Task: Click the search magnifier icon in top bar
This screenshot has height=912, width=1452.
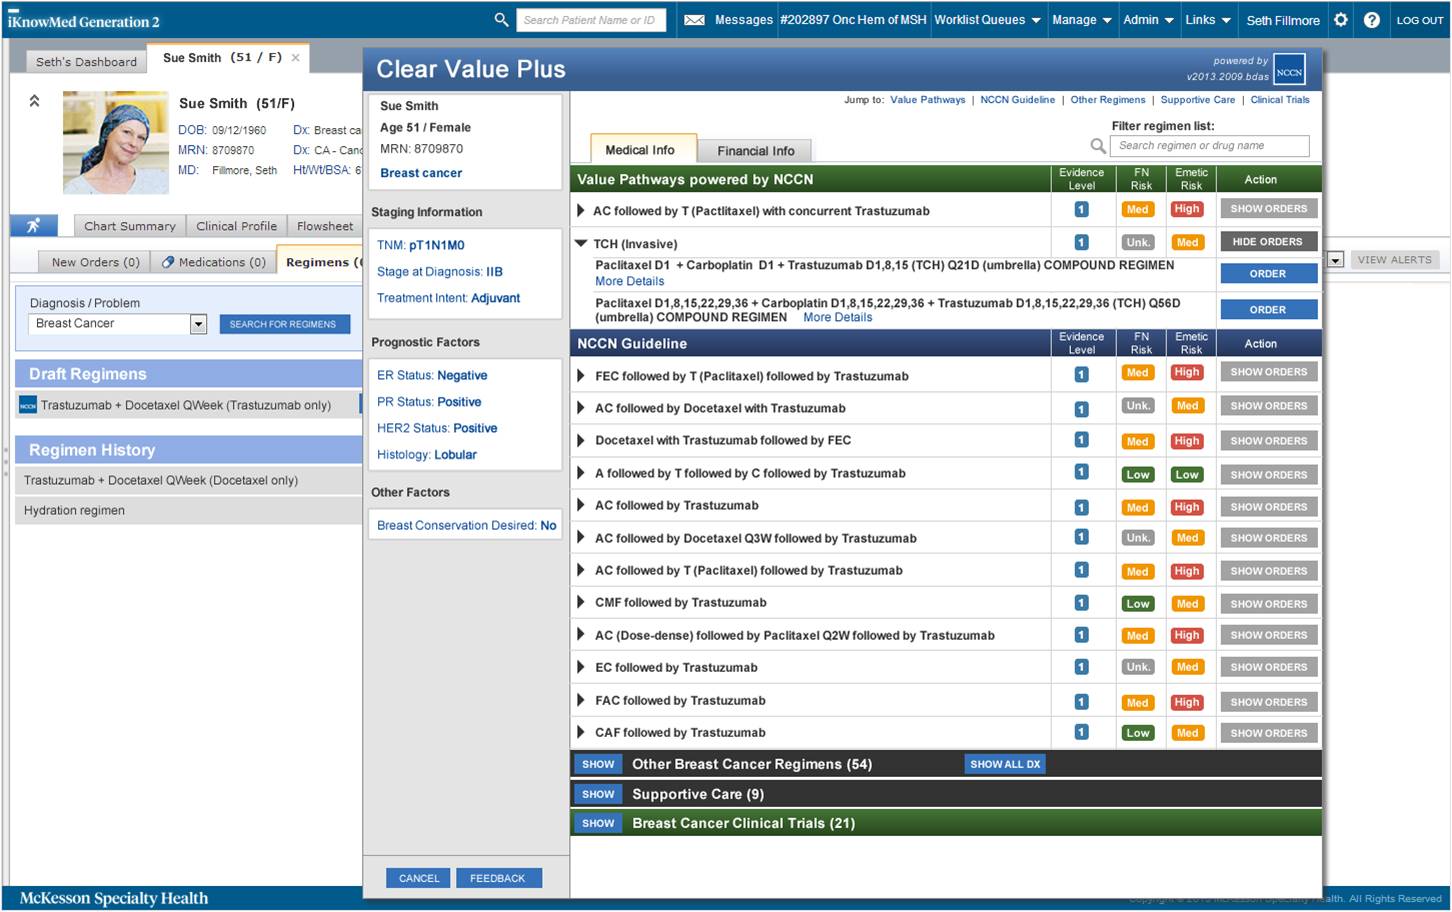Action: (x=501, y=19)
